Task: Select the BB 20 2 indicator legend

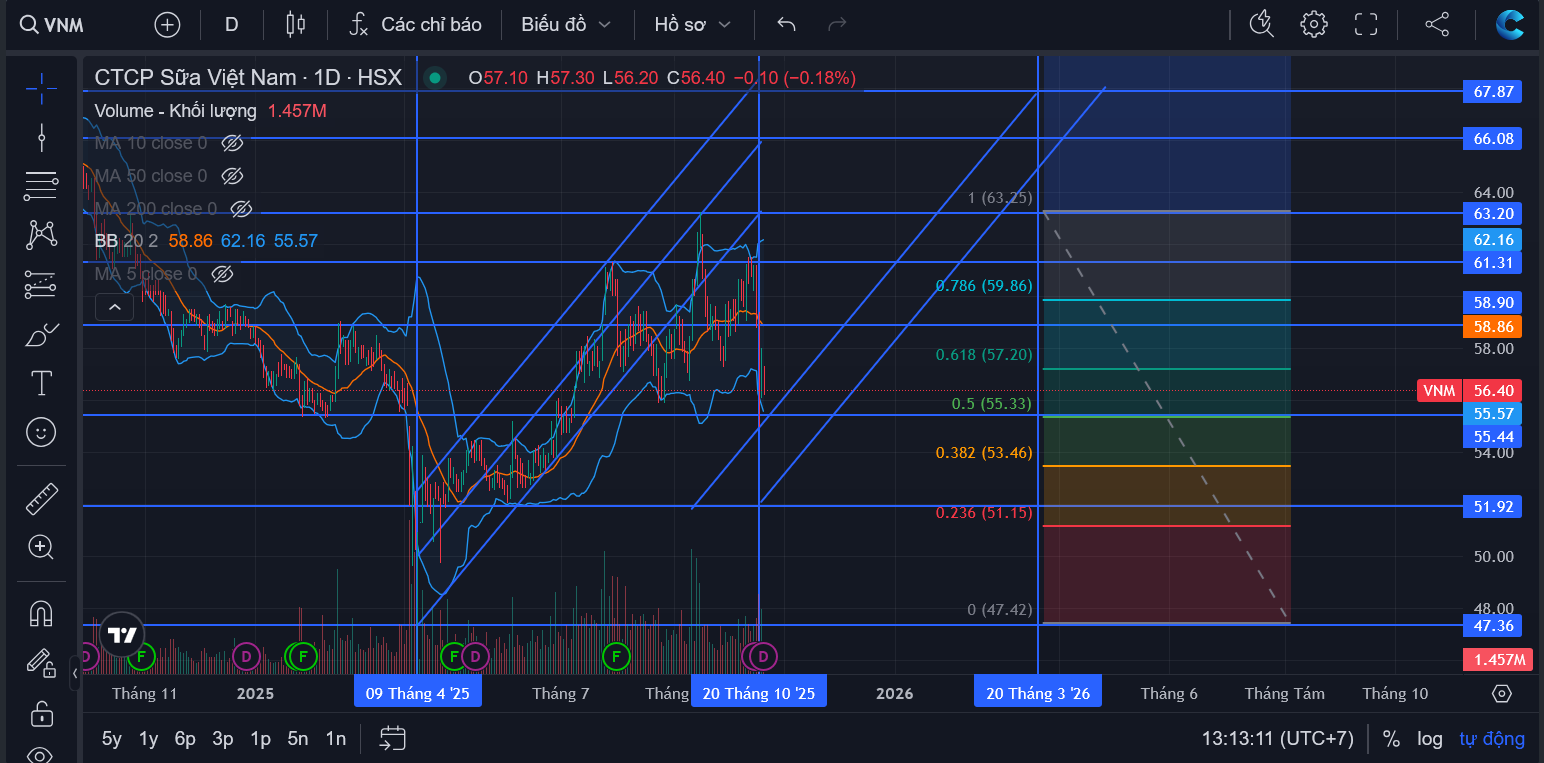Action: tap(126, 241)
